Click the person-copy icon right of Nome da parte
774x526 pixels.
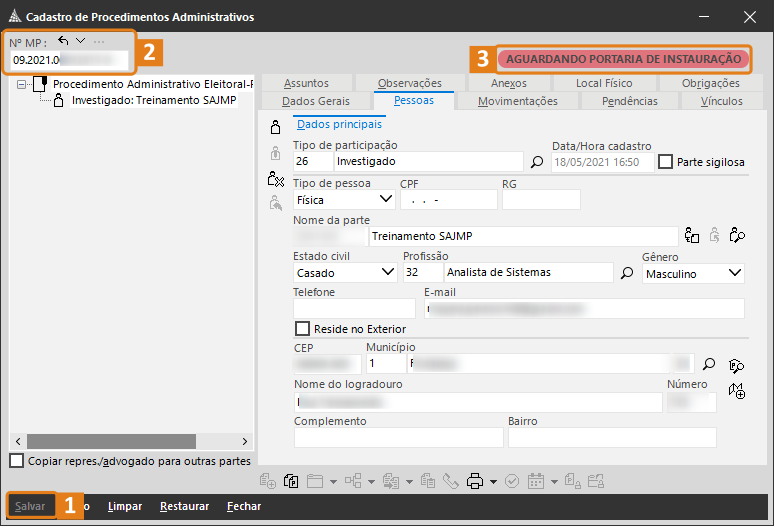pyautogui.click(x=692, y=235)
